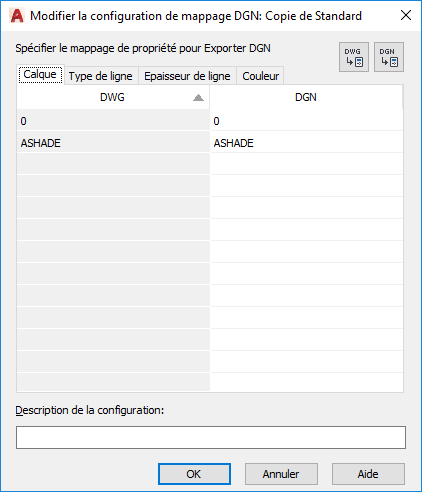Click the first empty DGN cell below ASHADE

coord(306,165)
